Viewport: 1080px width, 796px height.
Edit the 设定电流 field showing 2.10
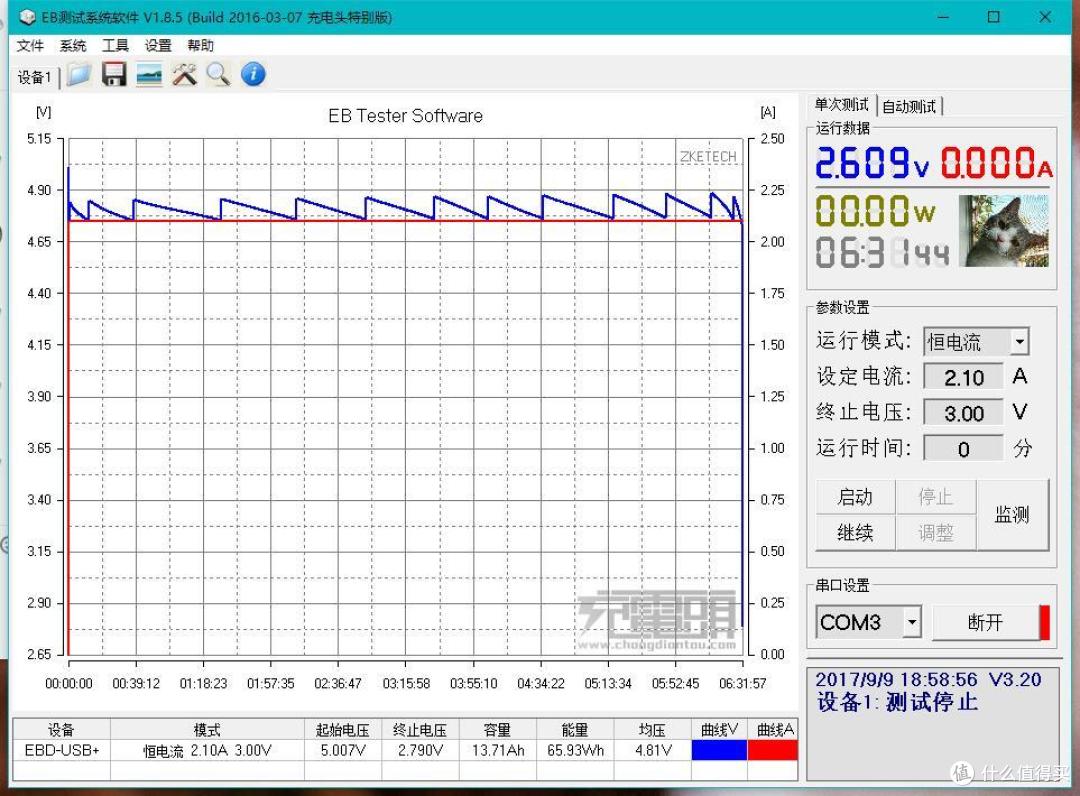pyautogui.click(x=963, y=377)
